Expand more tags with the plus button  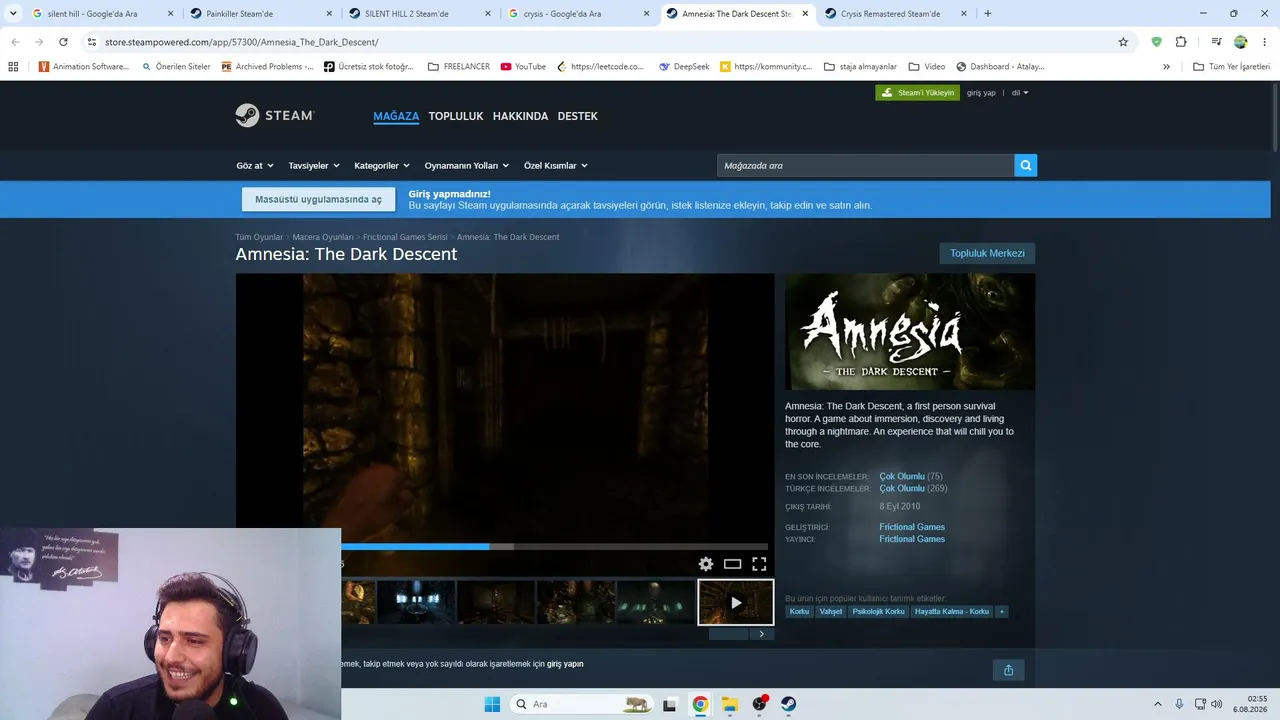pyautogui.click(x=1001, y=611)
